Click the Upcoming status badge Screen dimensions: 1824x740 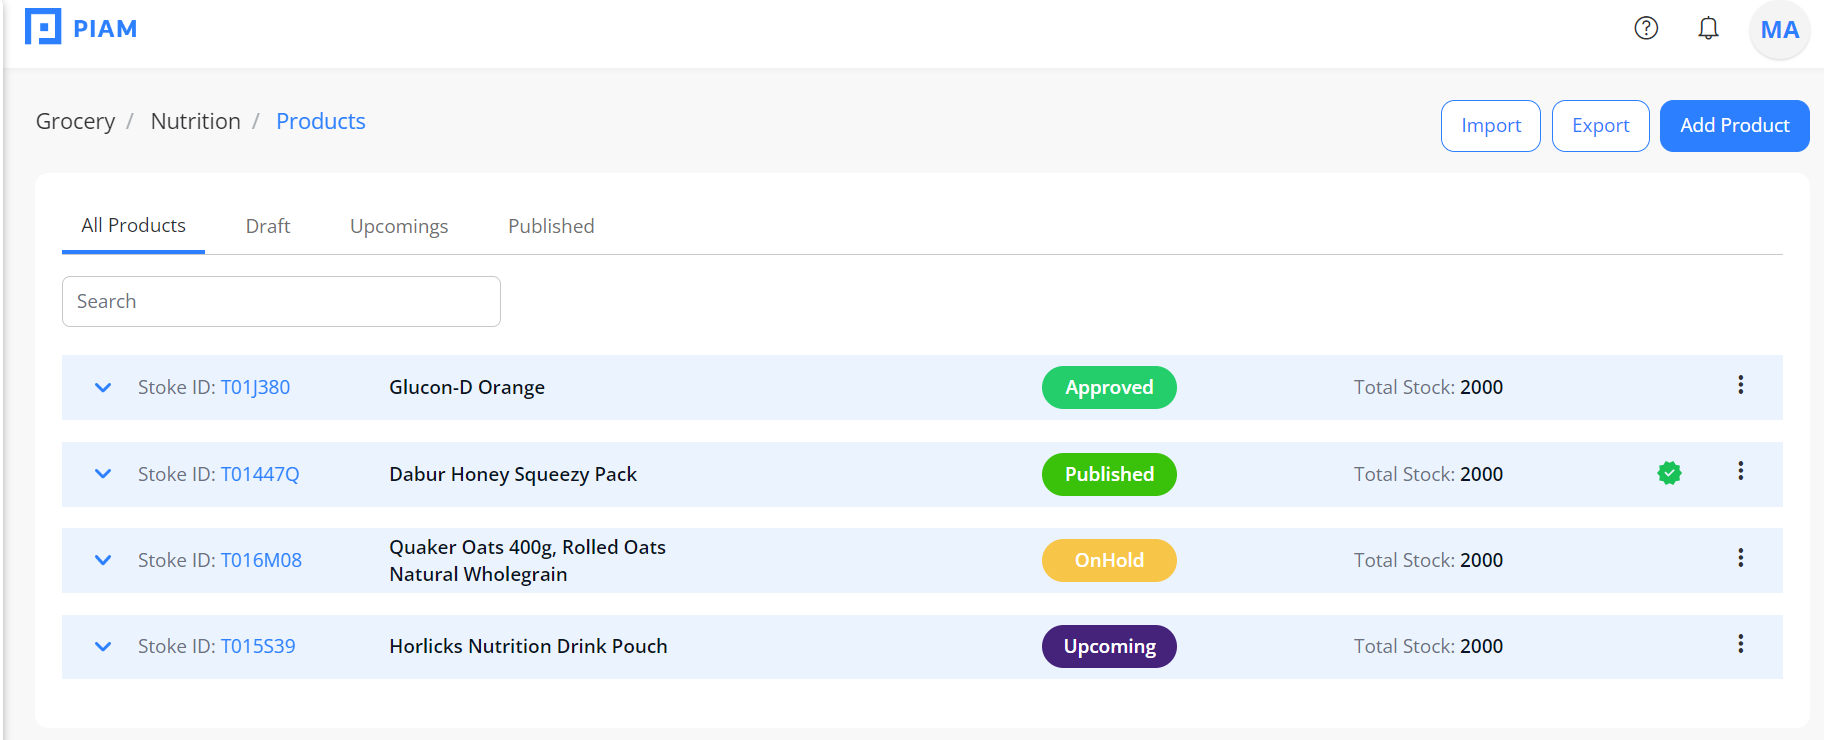click(x=1109, y=646)
